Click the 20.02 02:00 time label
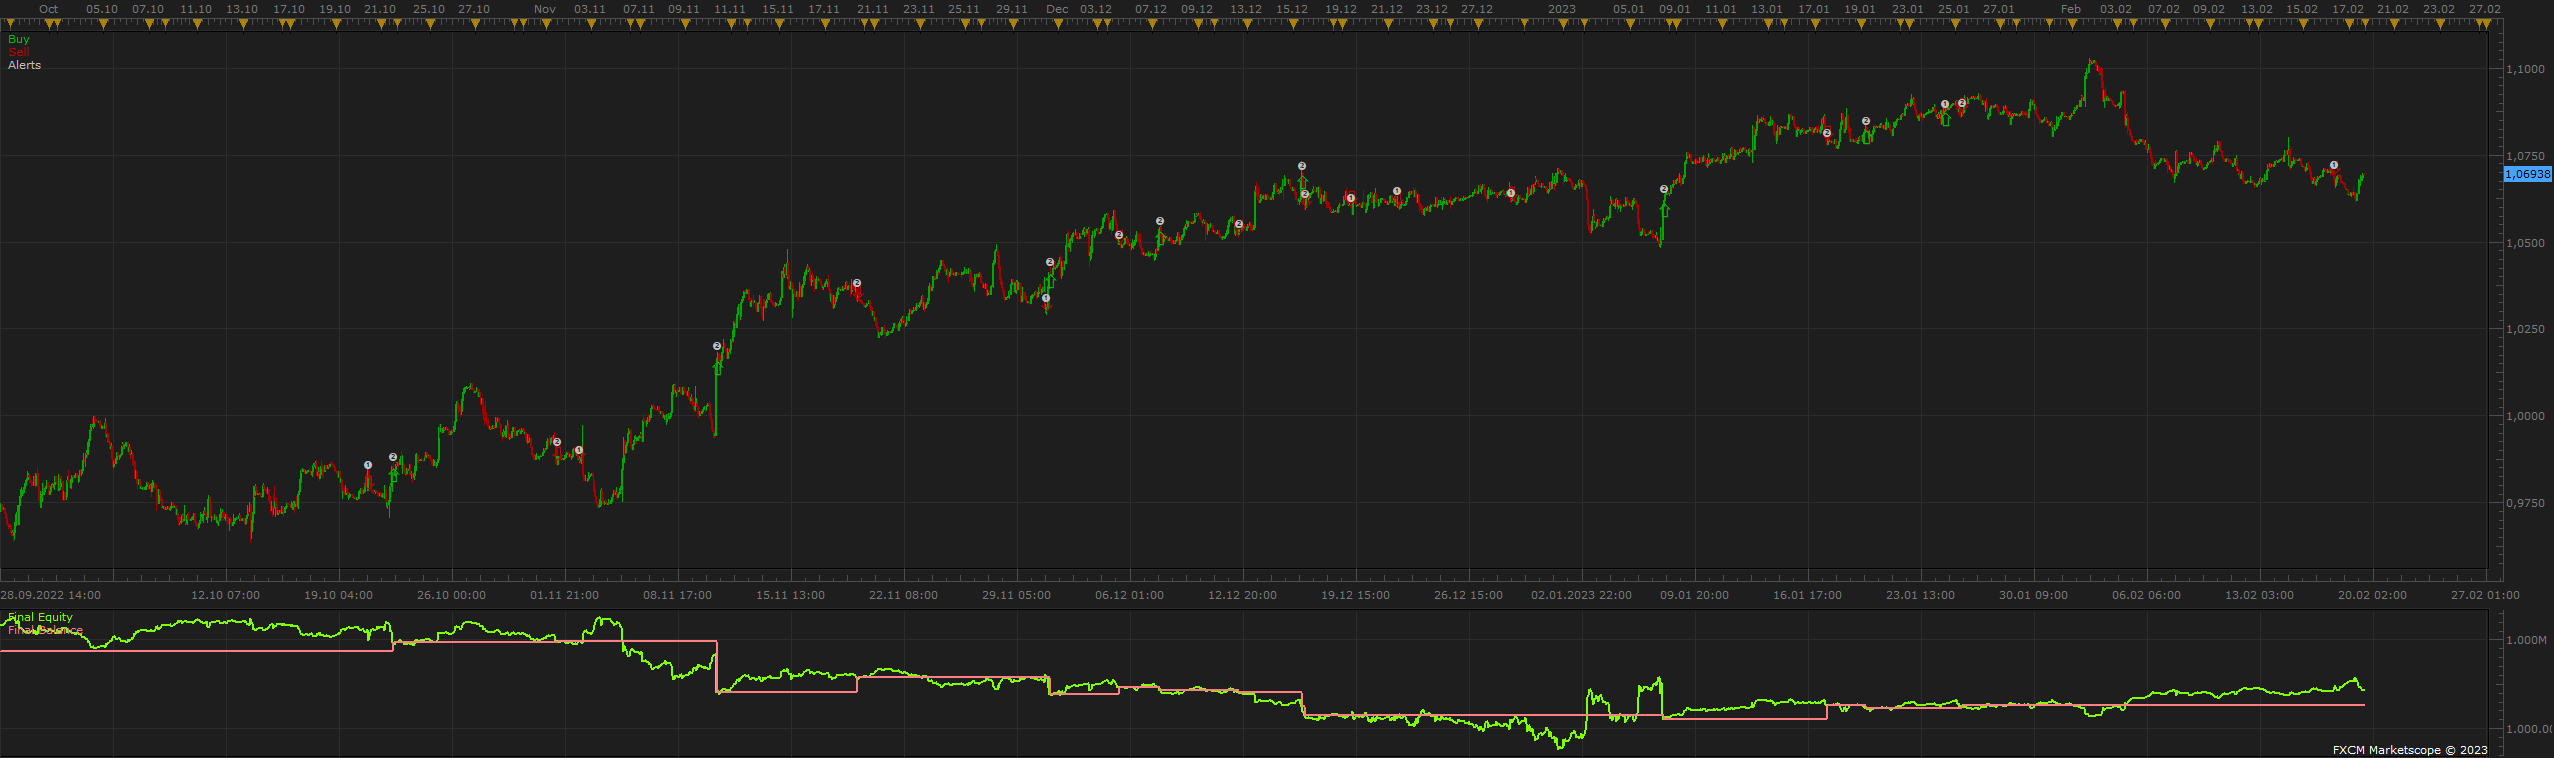The height and width of the screenshot is (758, 2554). (x=2372, y=595)
